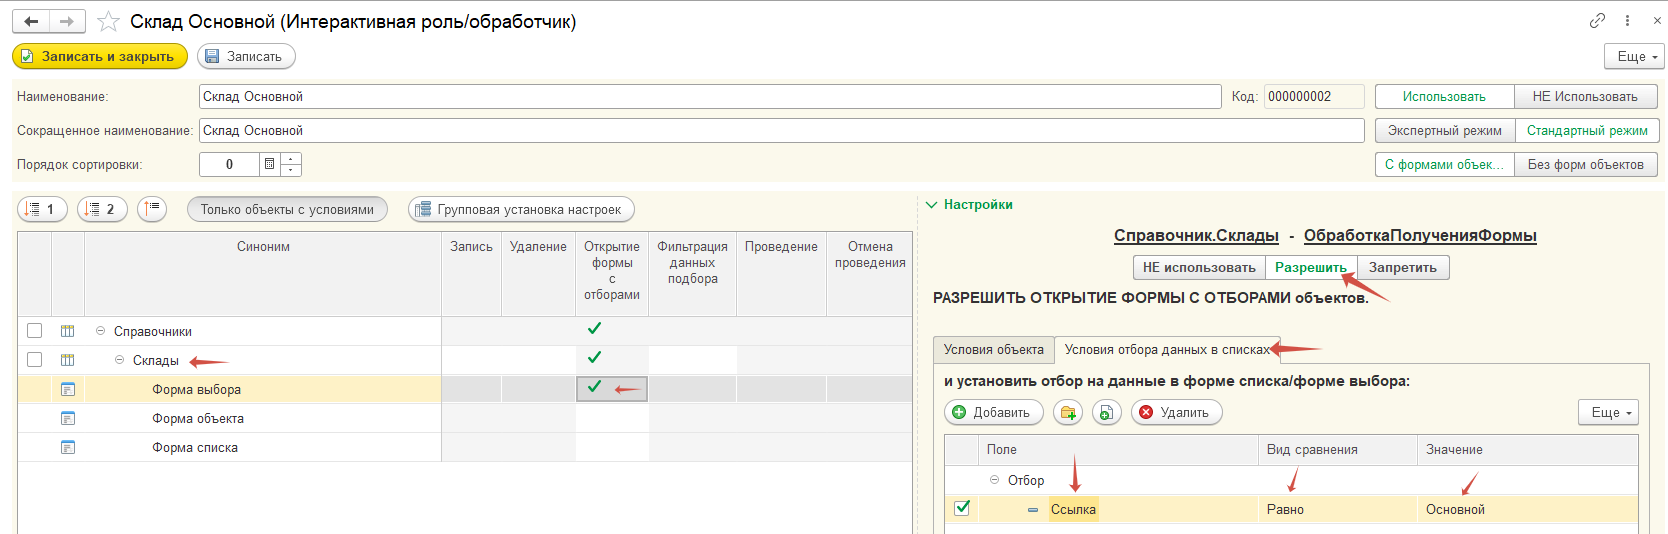Switch to the Условия объекта tab
The height and width of the screenshot is (534, 1668).
pos(993,349)
